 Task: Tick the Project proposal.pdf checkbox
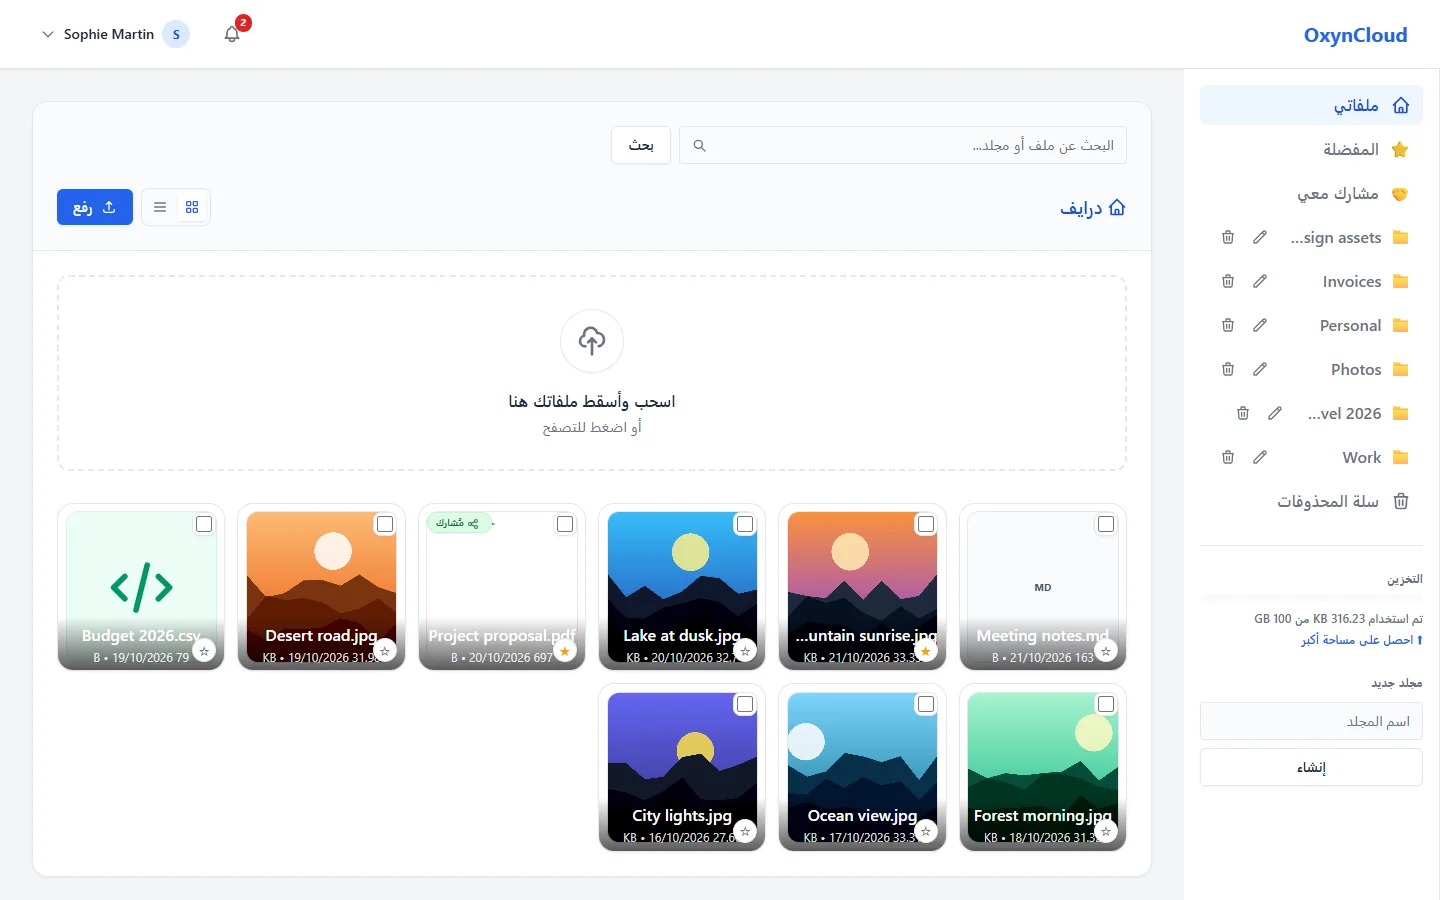pos(565,524)
